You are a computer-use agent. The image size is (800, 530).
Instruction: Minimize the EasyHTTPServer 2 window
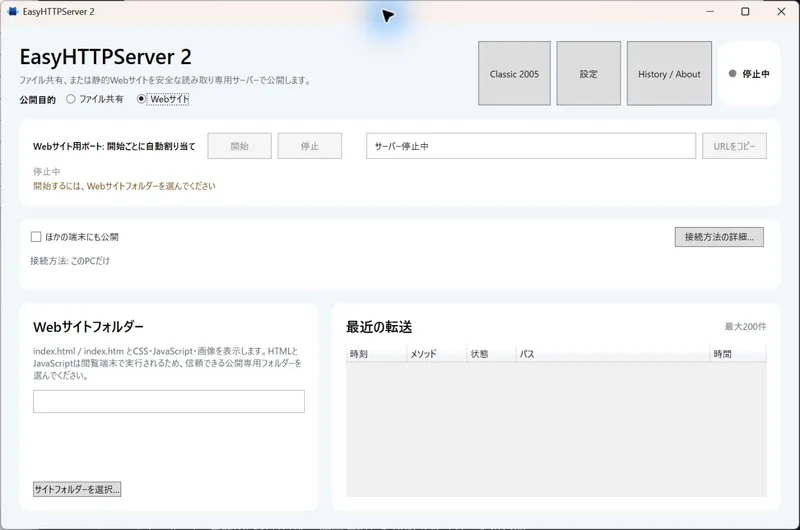point(710,11)
